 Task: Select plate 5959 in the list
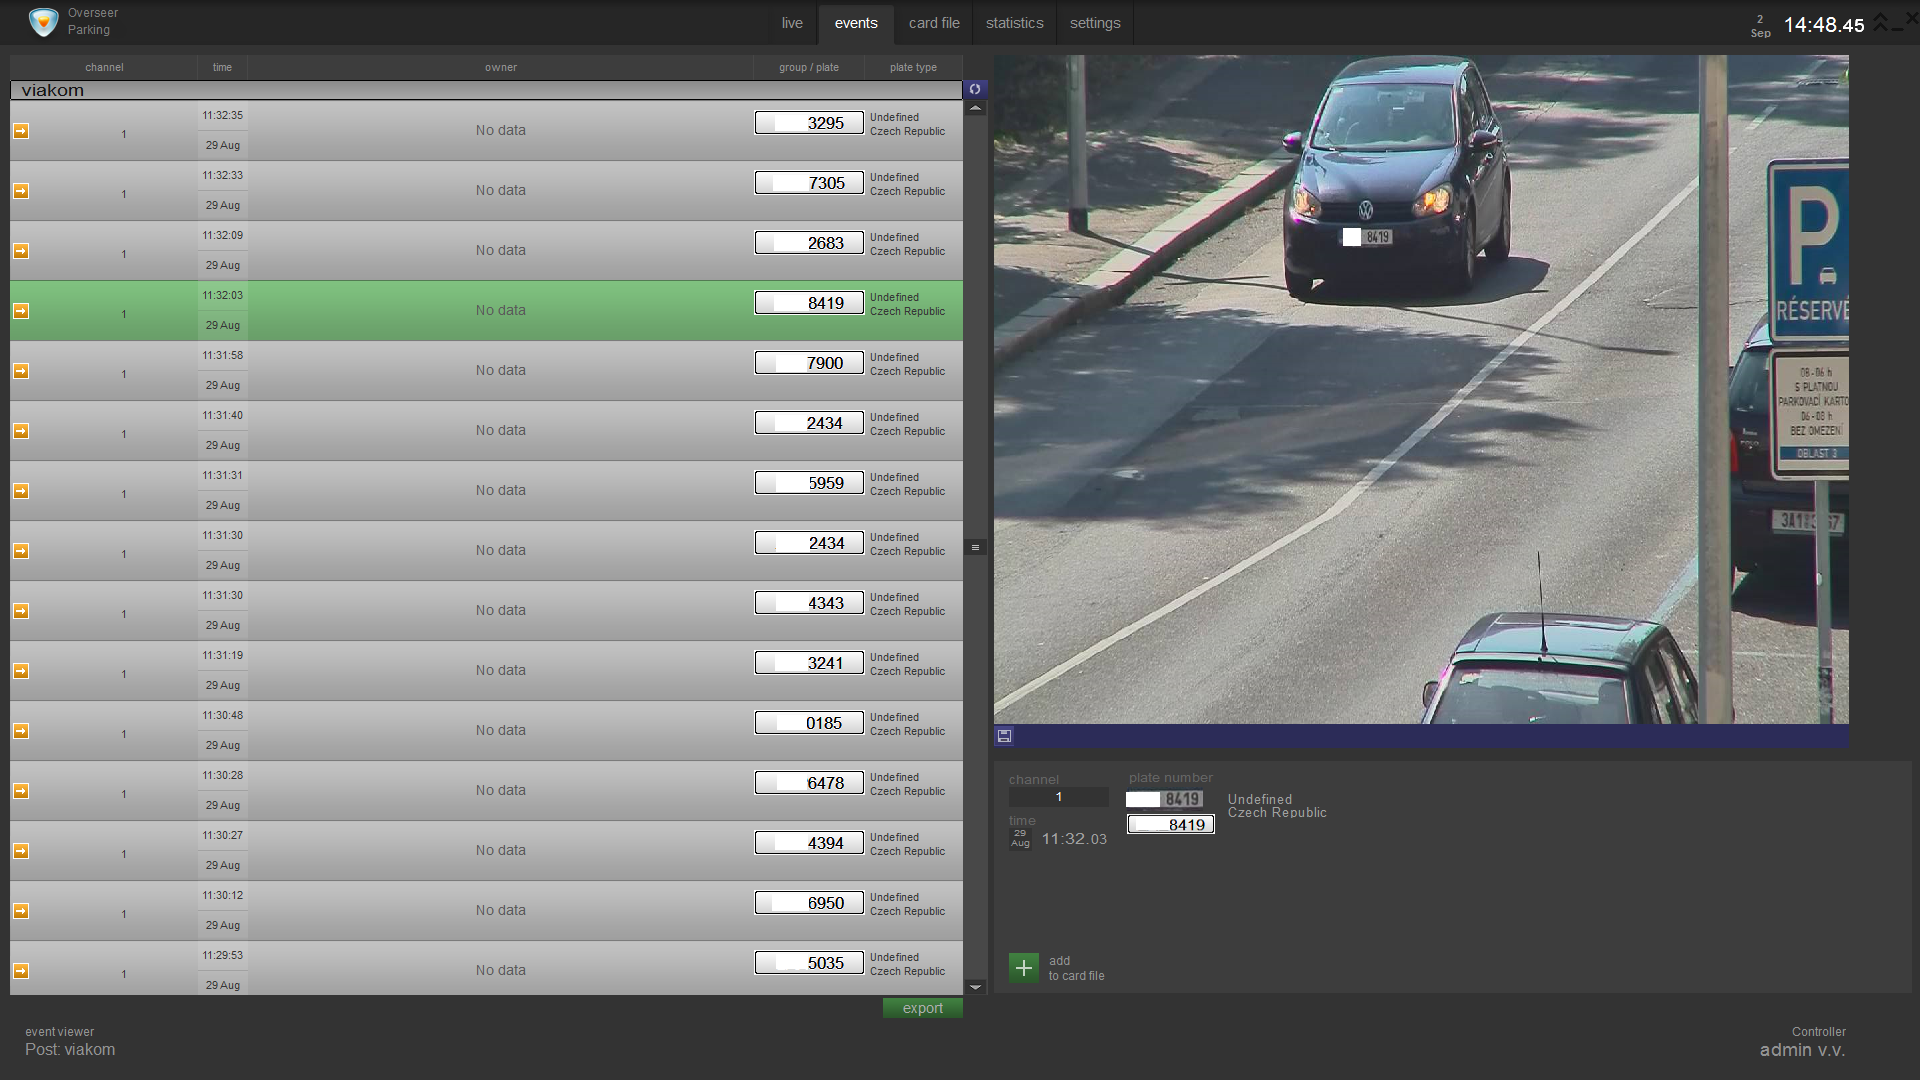[809, 483]
